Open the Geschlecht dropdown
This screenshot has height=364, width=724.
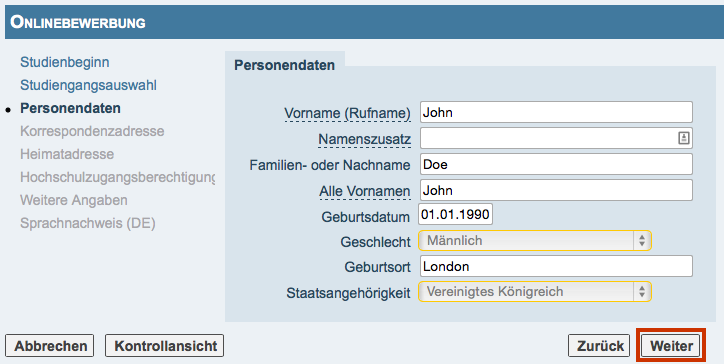pos(535,241)
